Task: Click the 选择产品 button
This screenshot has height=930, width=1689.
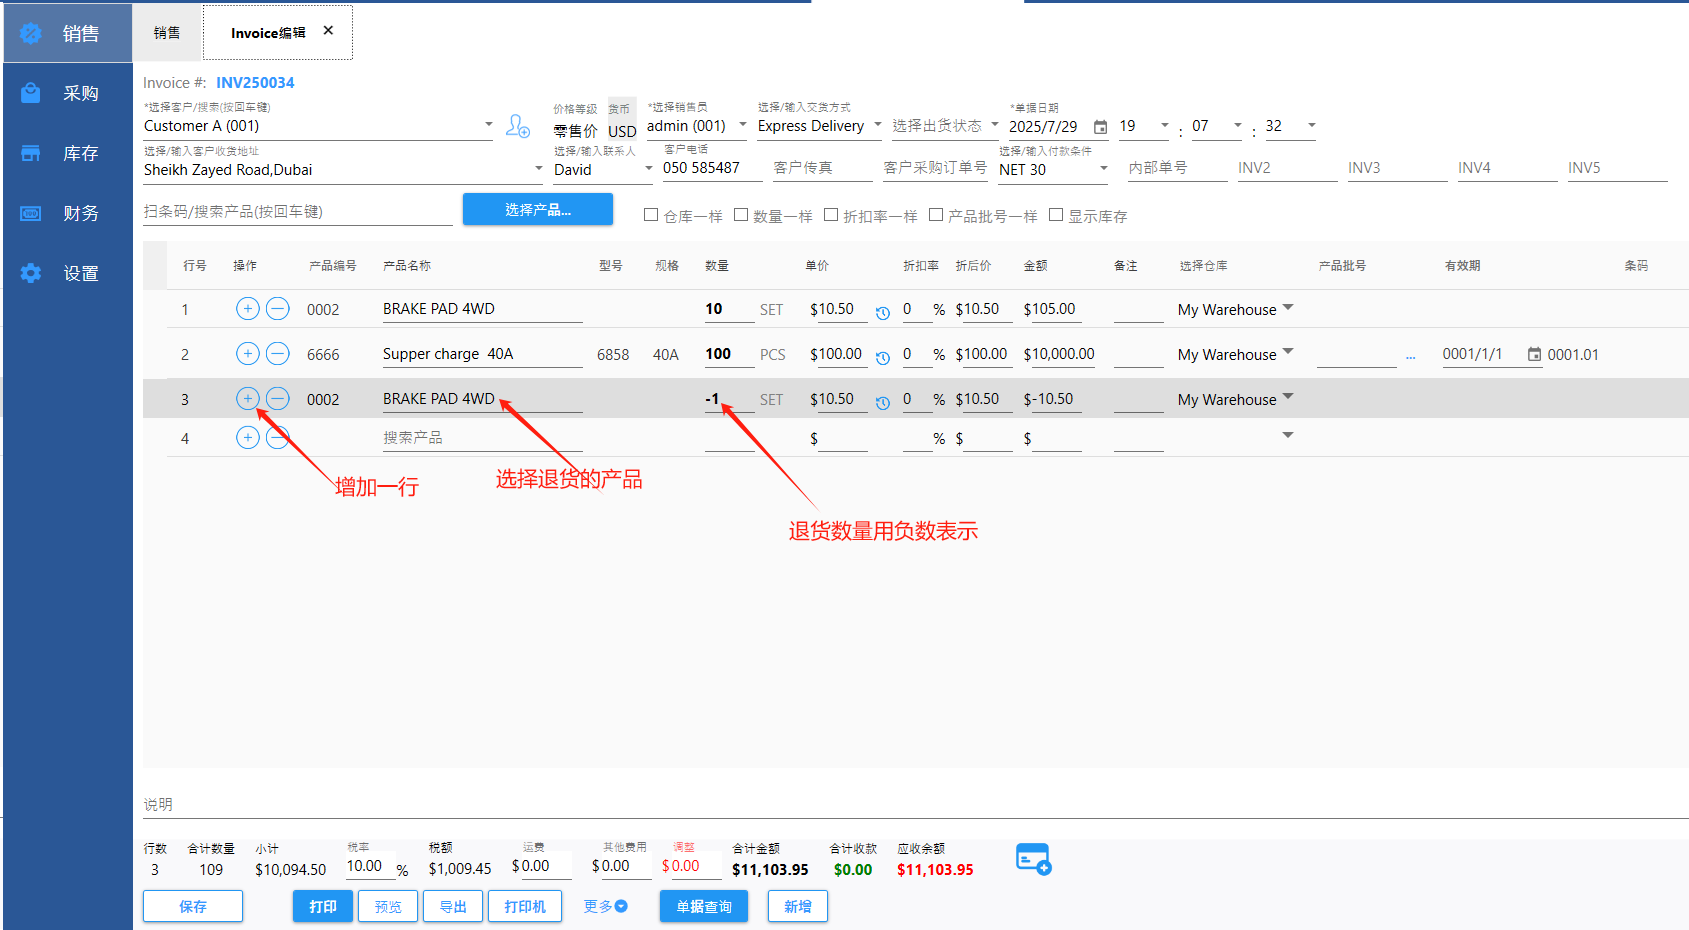Action: pyautogui.click(x=537, y=210)
